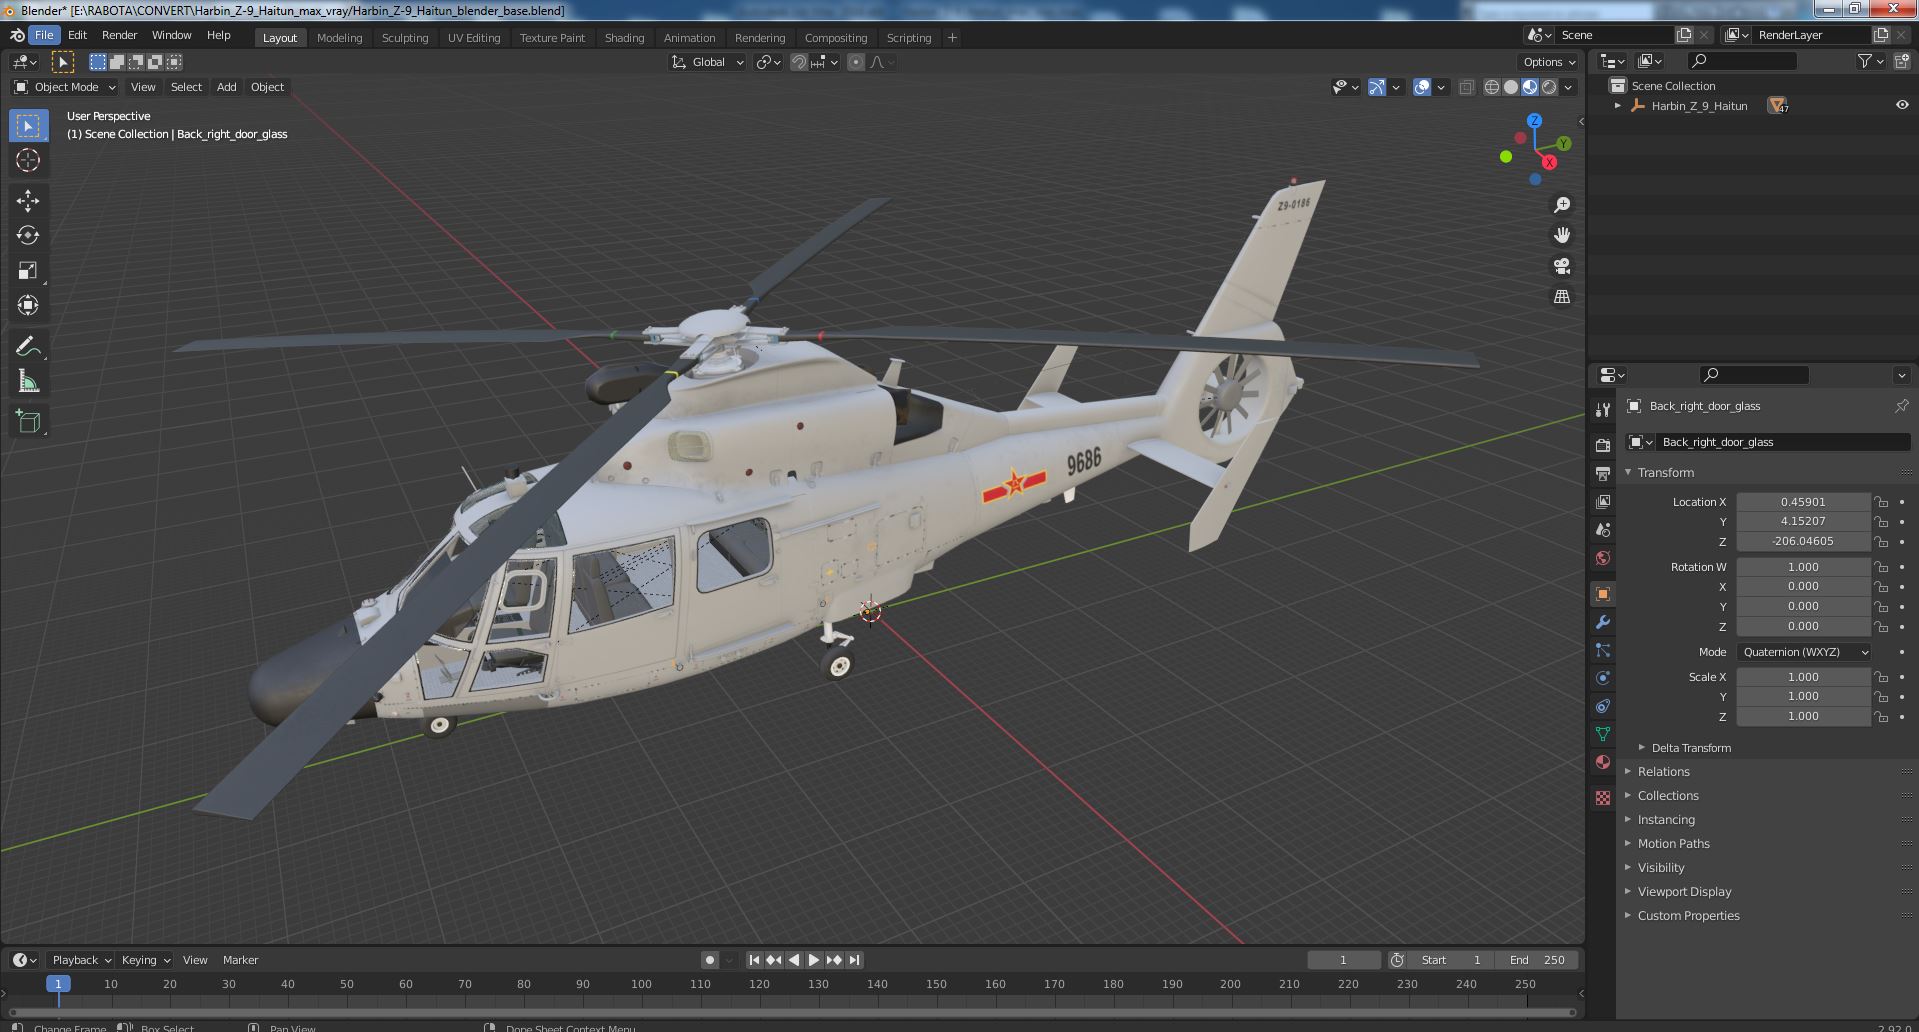Lock the Location Z value
Image resolution: width=1919 pixels, height=1032 pixels.
(1881, 542)
